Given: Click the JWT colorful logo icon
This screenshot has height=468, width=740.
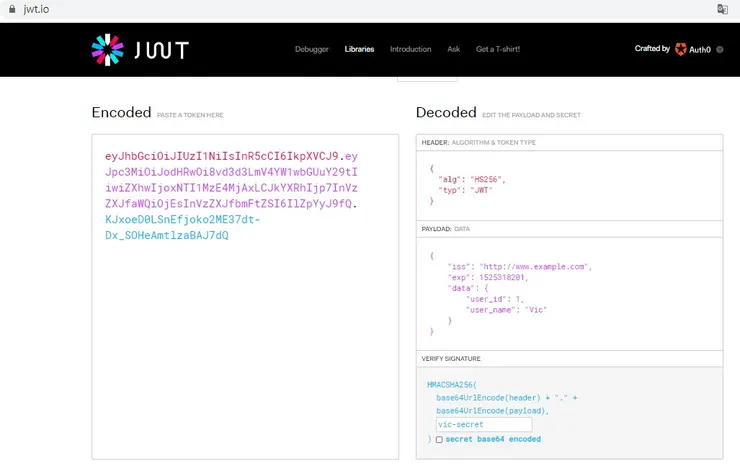Looking at the screenshot, I should (108, 50).
